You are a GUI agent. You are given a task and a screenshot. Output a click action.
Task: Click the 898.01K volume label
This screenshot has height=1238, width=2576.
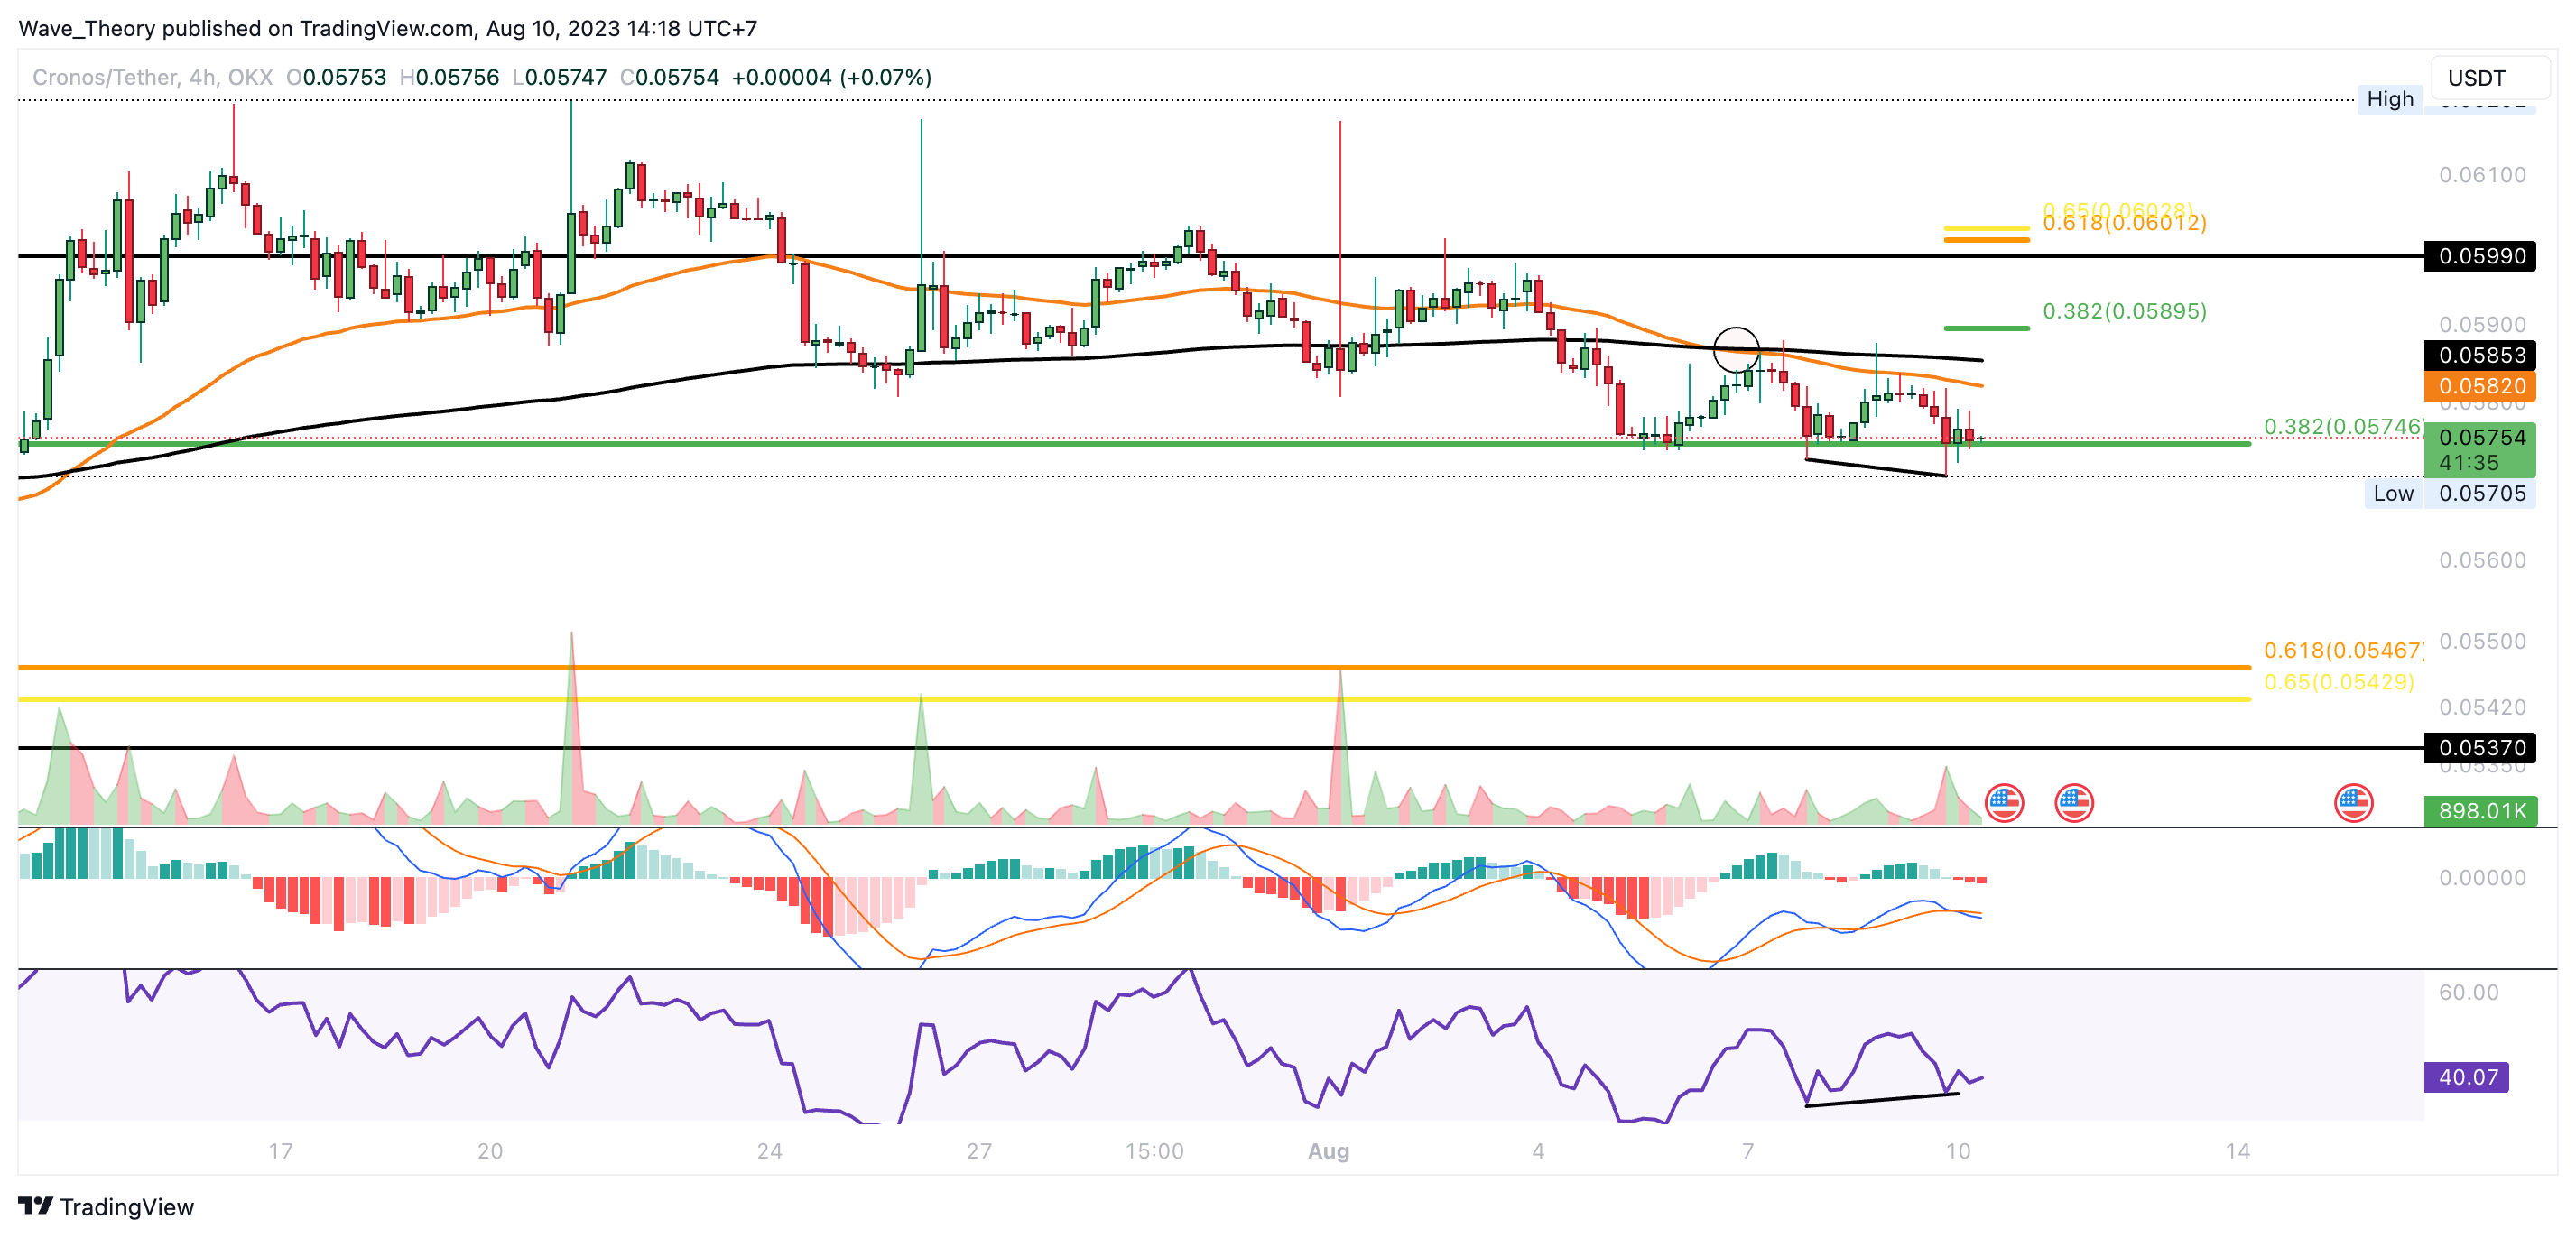pyautogui.click(x=2480, y=810)
